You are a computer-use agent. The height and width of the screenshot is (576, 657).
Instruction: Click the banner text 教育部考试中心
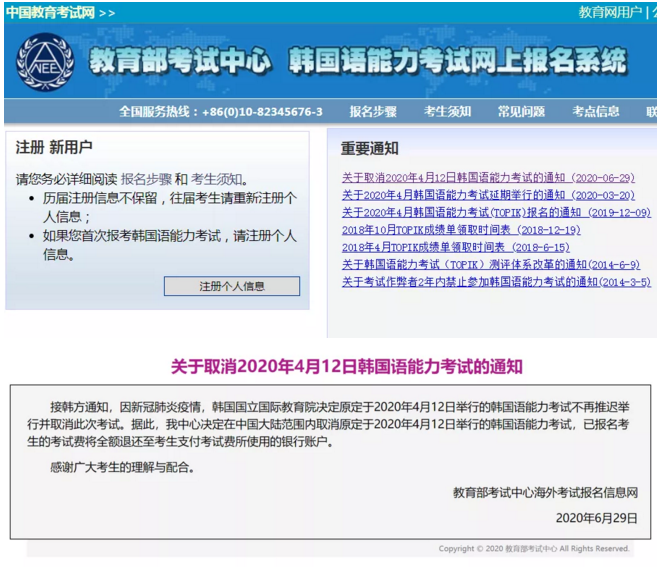181,61
